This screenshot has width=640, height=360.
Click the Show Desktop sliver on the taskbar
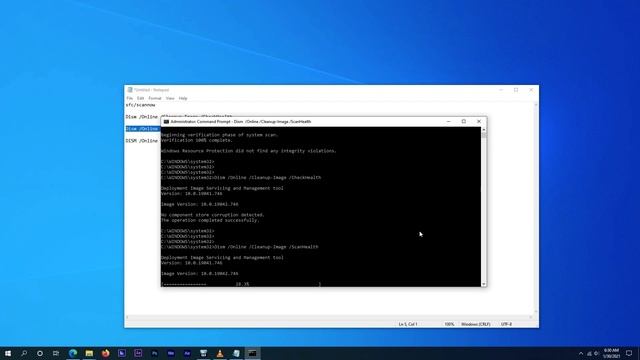tap(639, 353)
